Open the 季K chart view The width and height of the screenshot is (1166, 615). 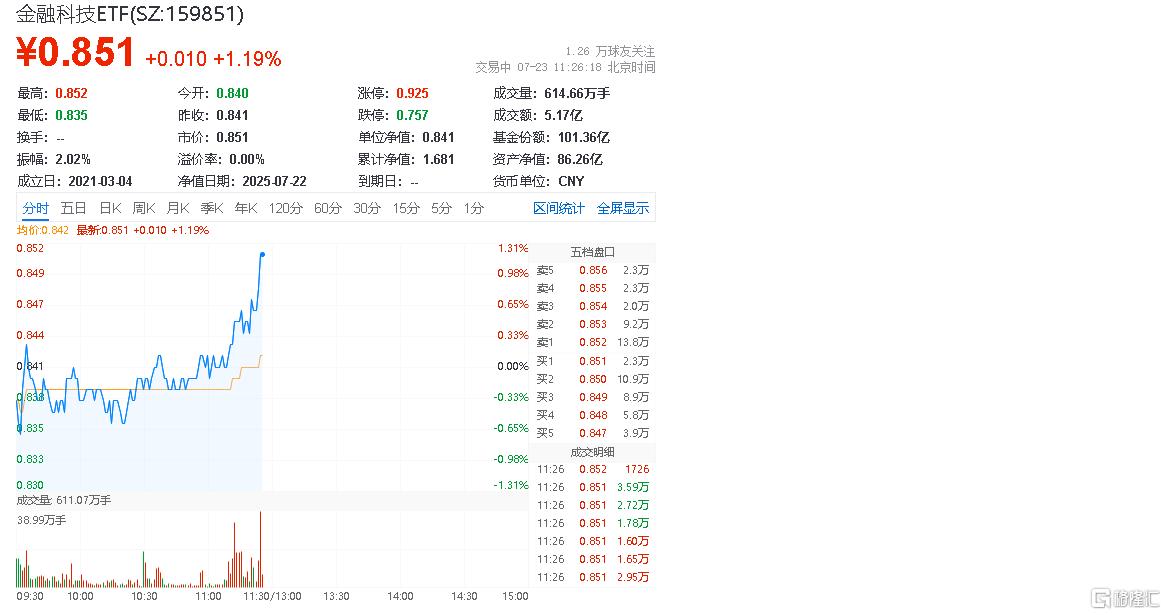(212, 208)
